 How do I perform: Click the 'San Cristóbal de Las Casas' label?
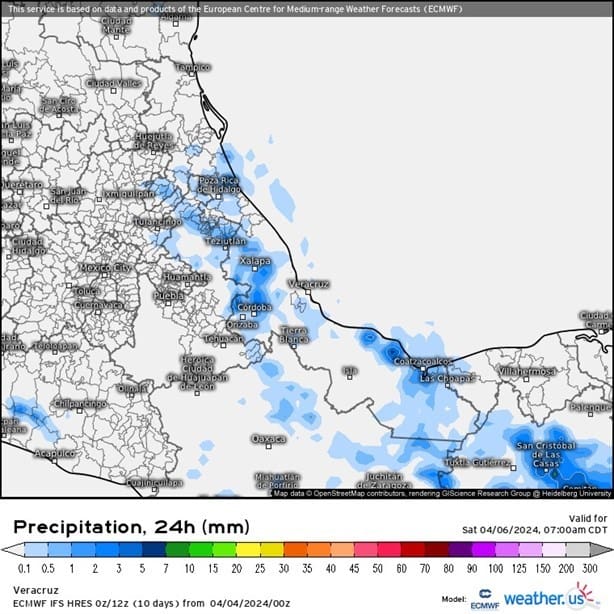(546, 455)
